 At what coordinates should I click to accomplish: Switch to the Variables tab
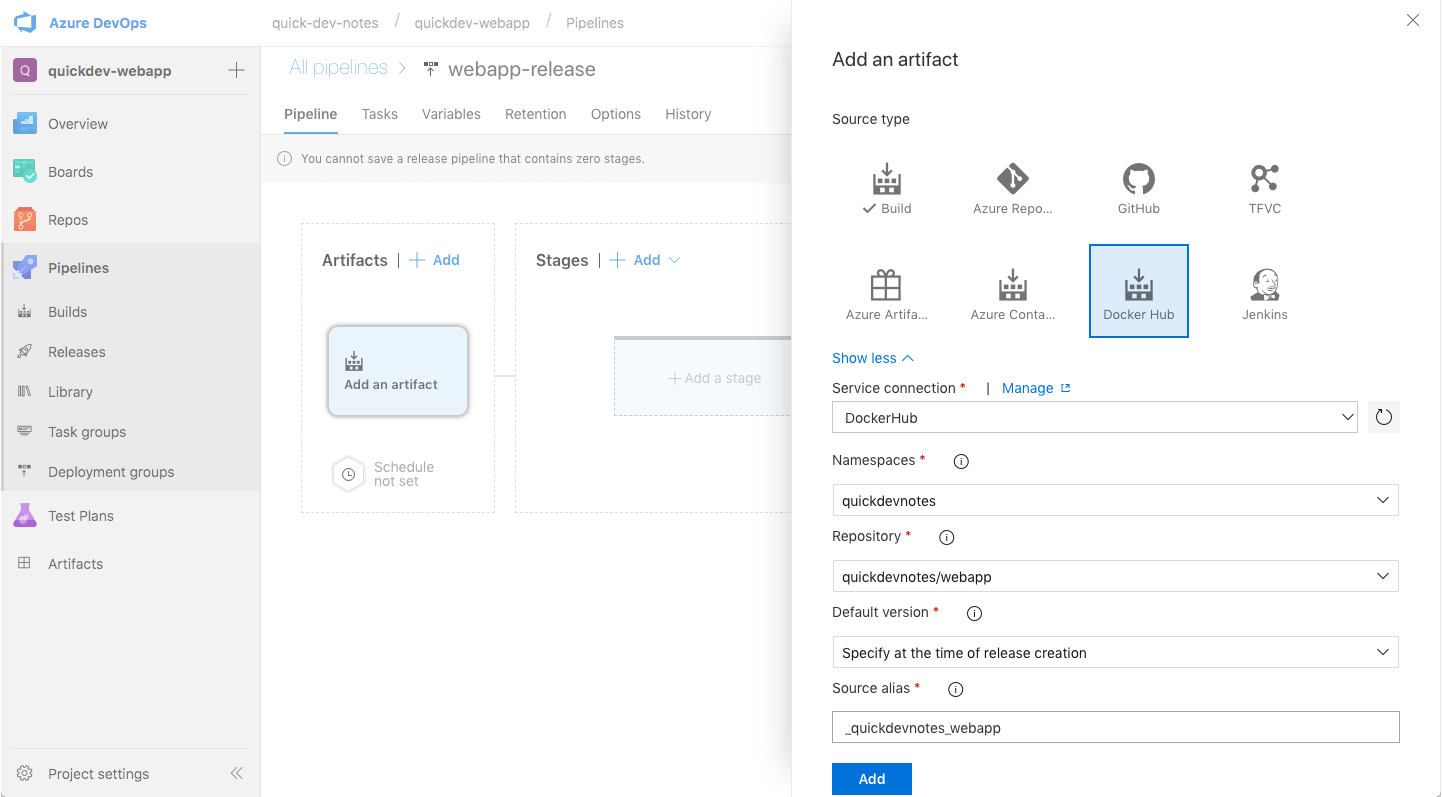tap(451, 114)
